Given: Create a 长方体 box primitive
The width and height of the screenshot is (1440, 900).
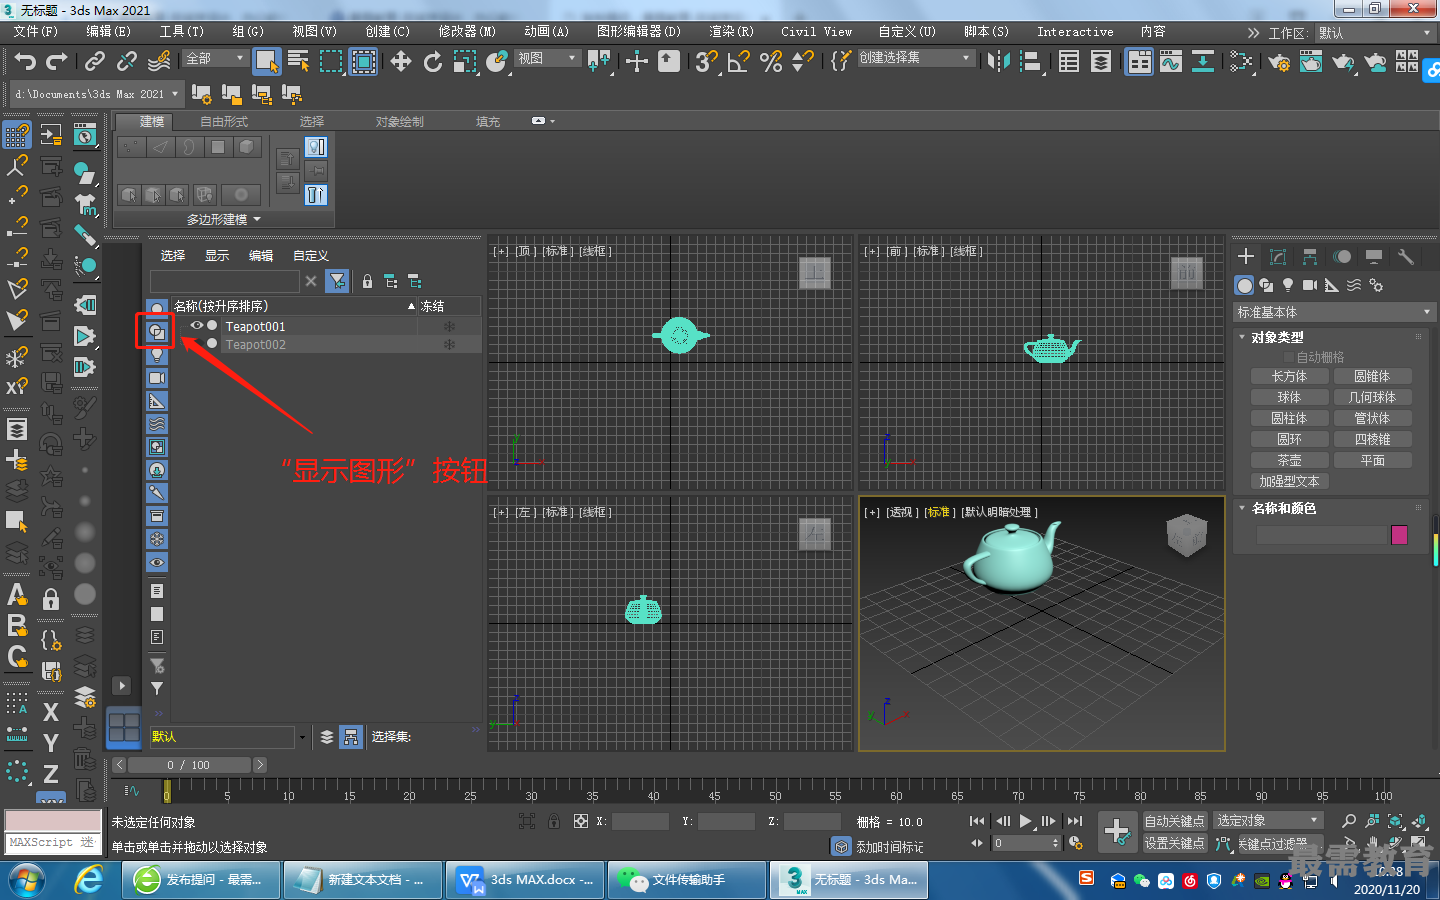Looking at the screenshot, I should [1289, 376].
